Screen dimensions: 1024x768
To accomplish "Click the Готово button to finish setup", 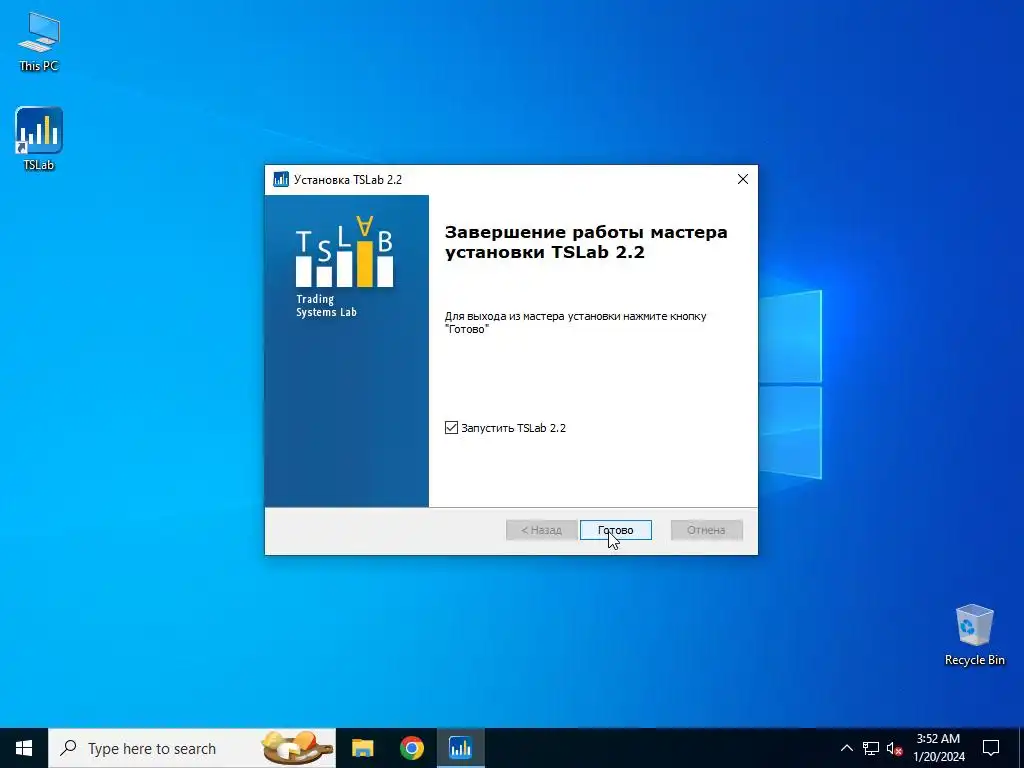I will [615, 530].
